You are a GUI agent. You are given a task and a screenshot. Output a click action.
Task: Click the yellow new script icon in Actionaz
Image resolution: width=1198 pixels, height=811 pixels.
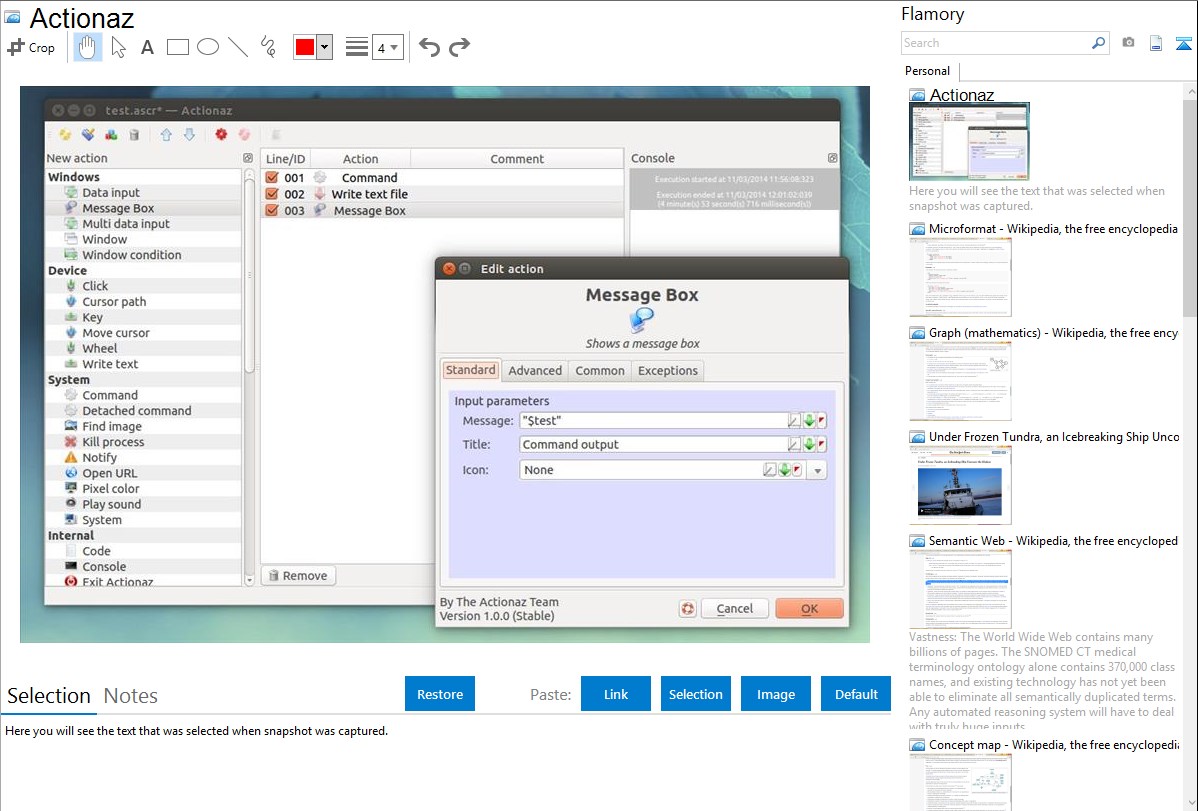65,135
